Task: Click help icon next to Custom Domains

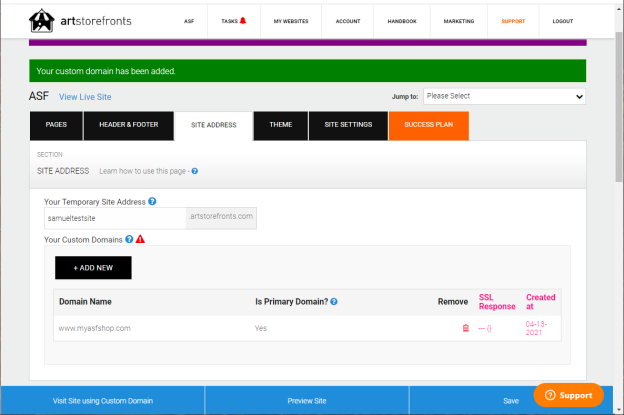Action: pos(129,240)
